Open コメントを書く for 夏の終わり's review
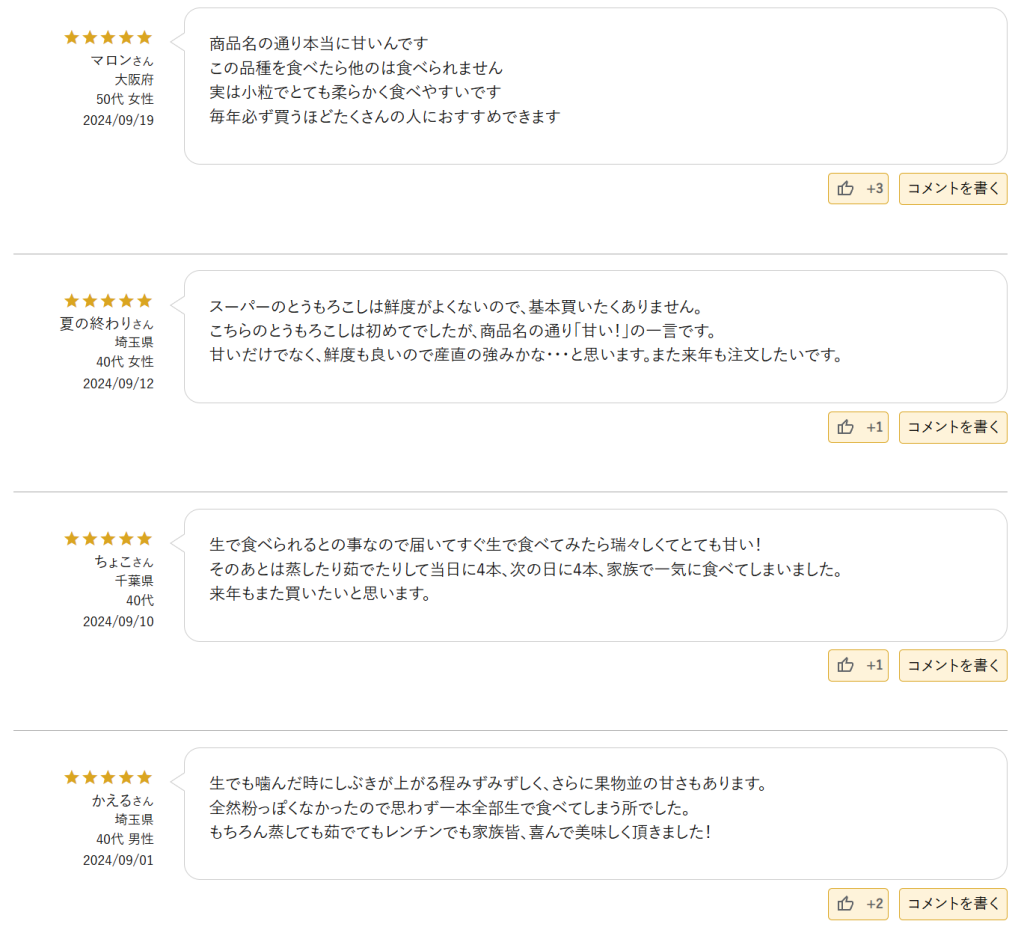This screenshot has width=1024, height=927. coord(953,427)
